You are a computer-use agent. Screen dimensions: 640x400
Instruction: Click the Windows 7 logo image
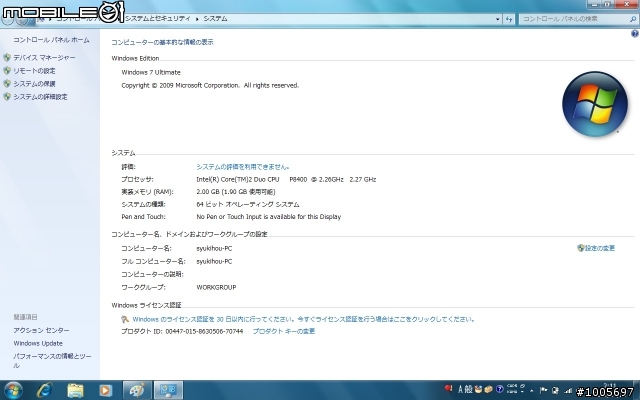coord(595,104)
